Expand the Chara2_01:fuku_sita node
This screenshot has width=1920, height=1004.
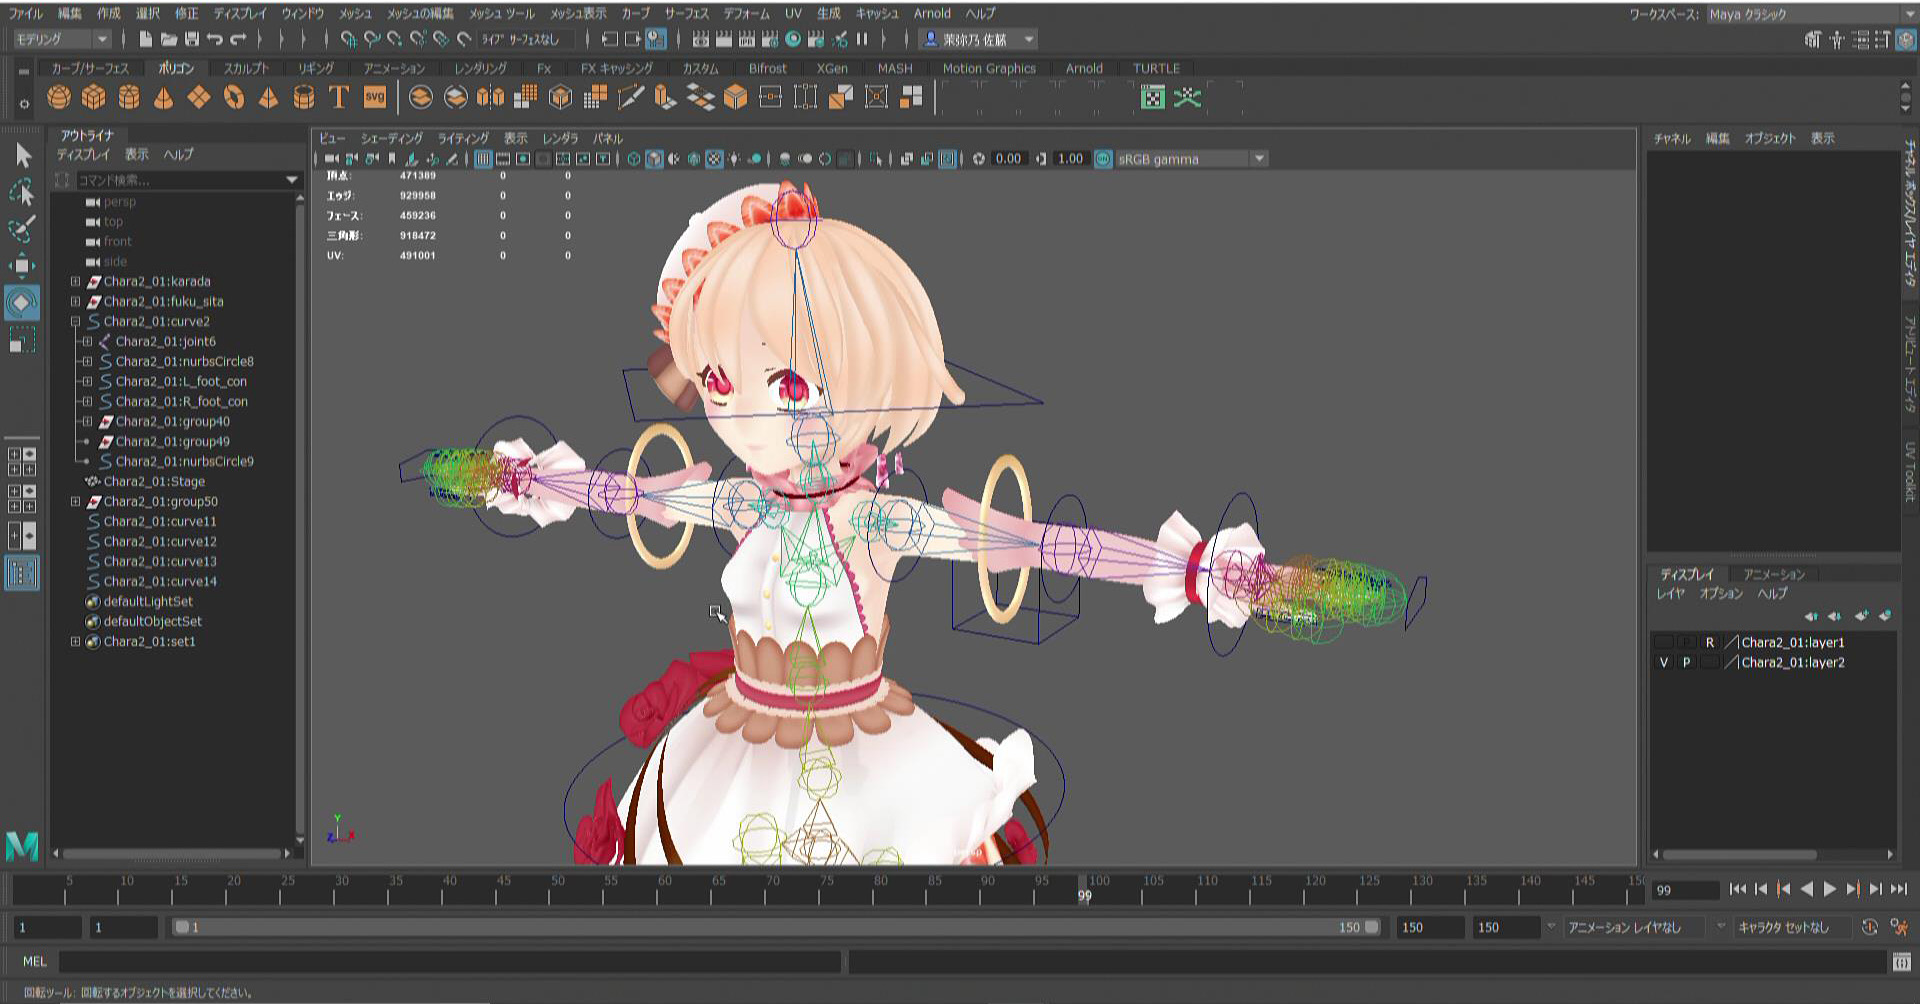(75, 301)
